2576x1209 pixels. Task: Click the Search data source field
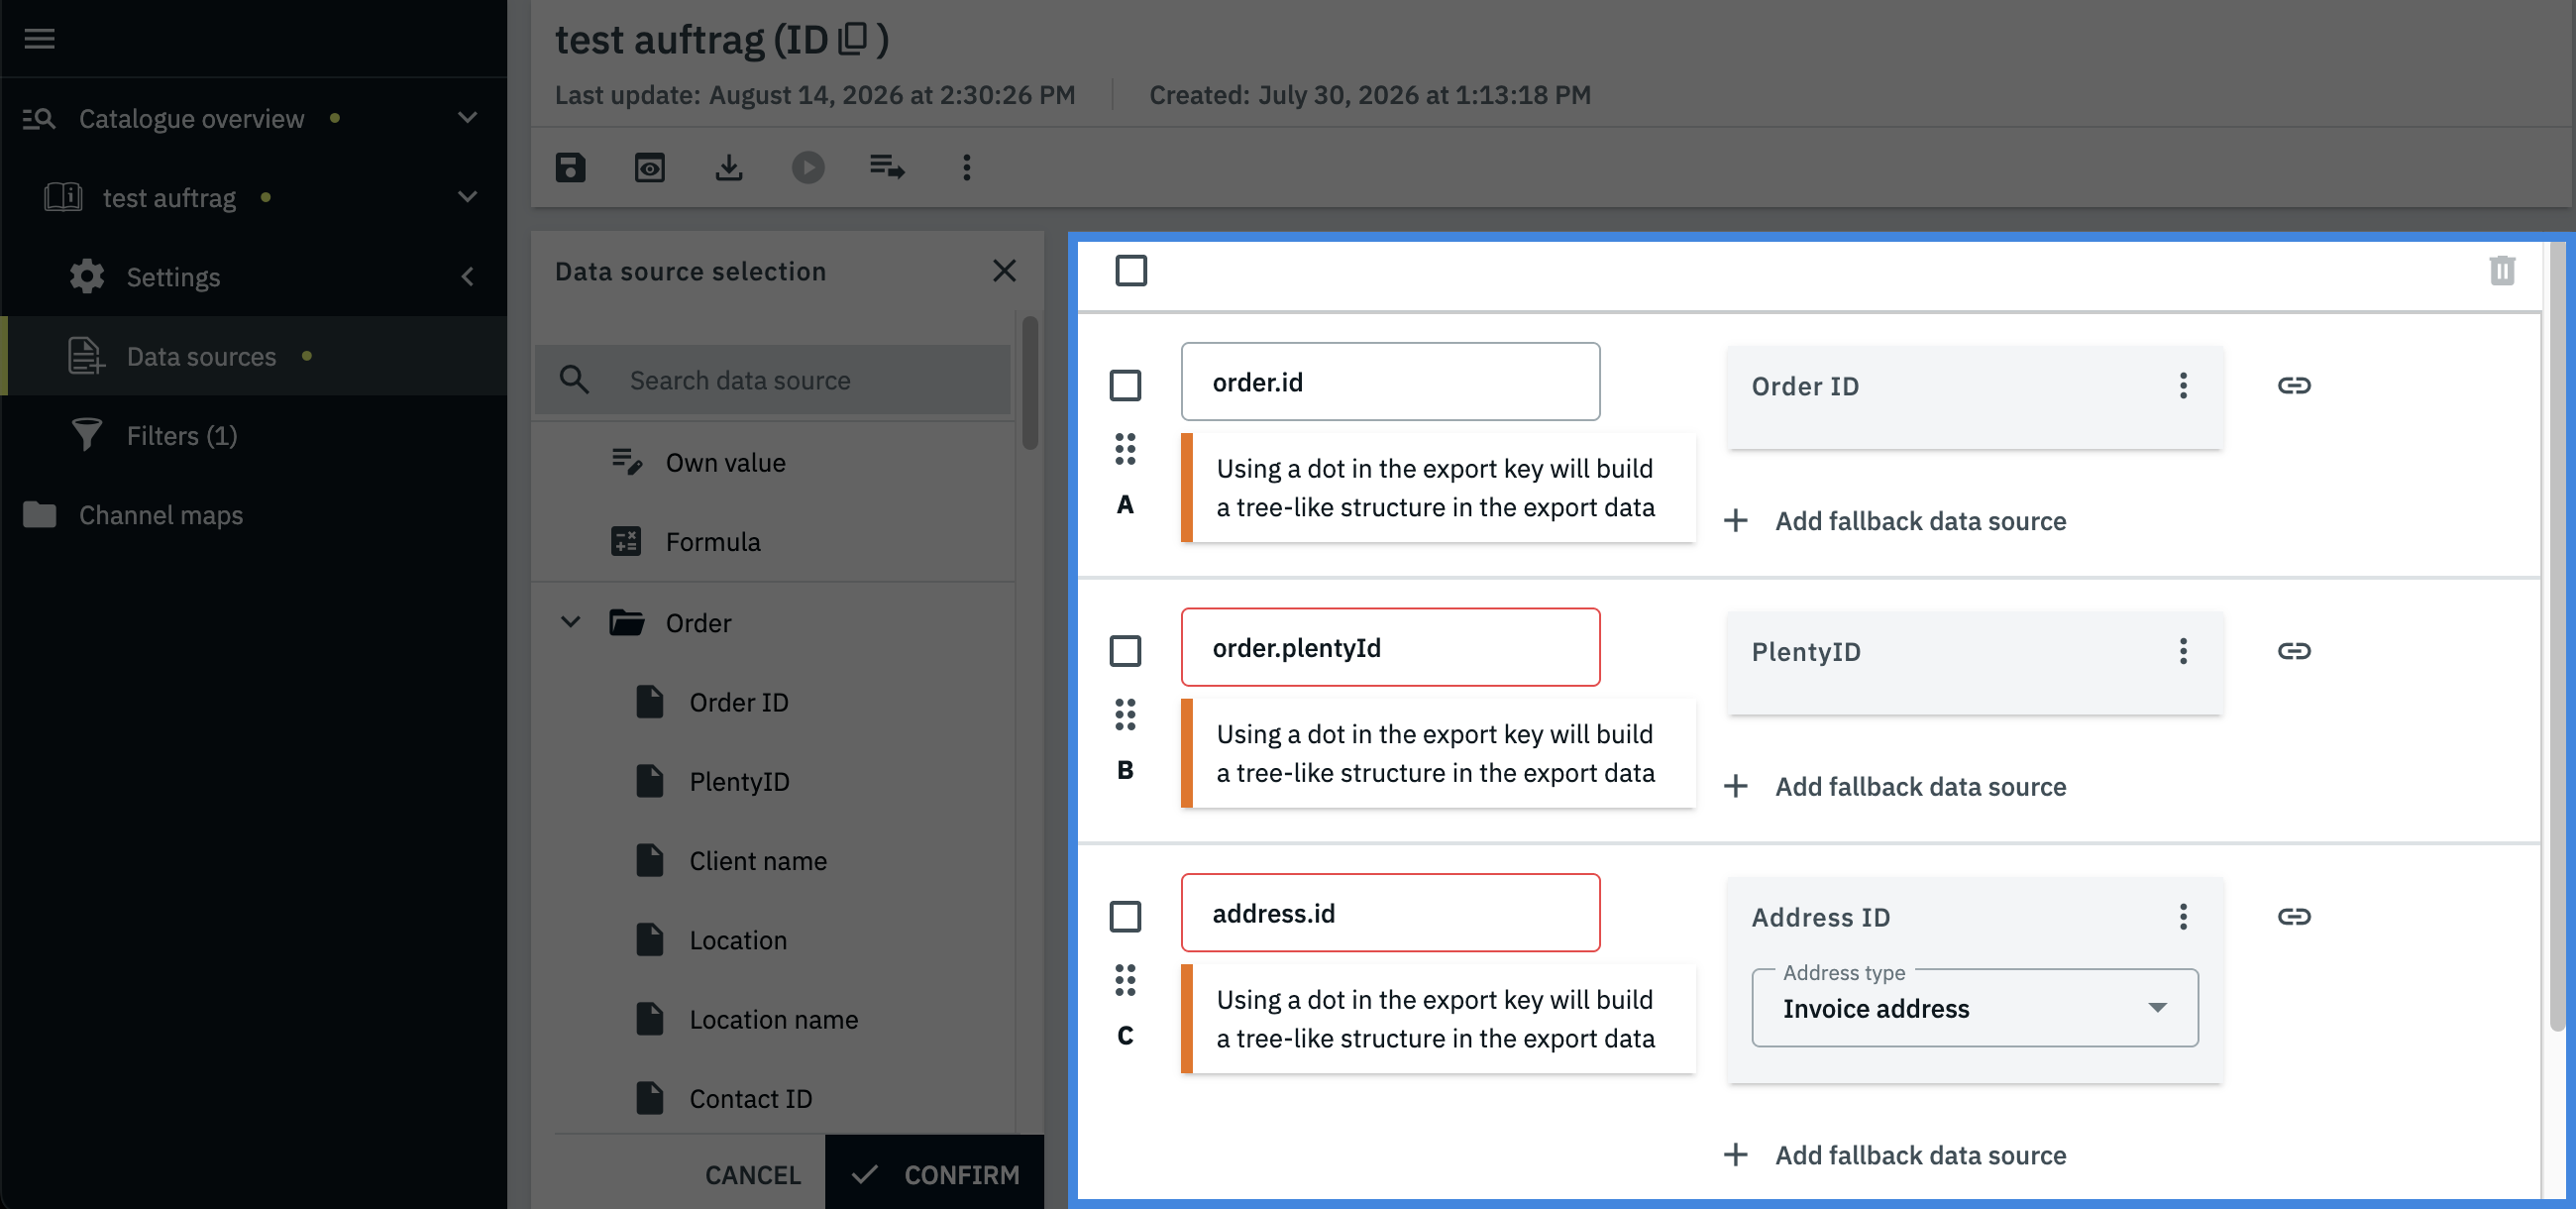click(773, 380)
